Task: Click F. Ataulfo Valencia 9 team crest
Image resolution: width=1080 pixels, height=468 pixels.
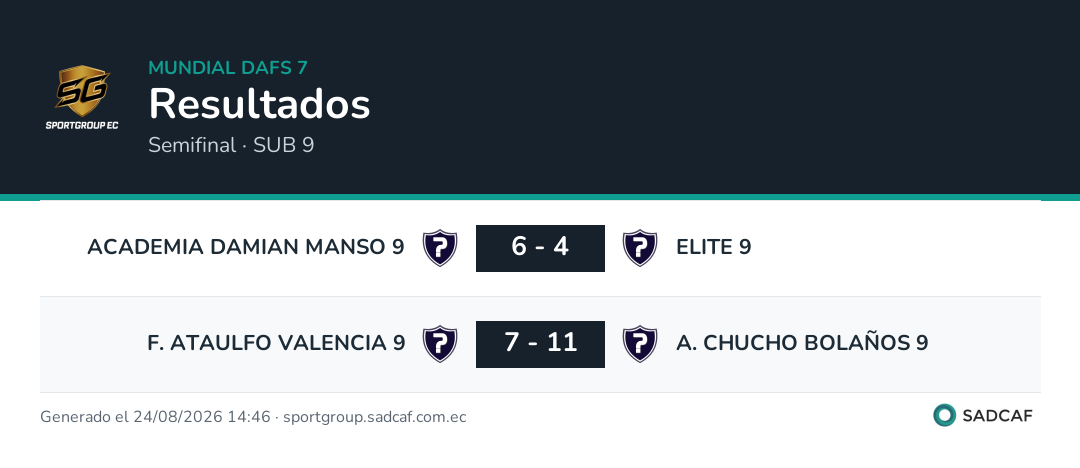Action: pyautogui.click(x=440, y=344)
